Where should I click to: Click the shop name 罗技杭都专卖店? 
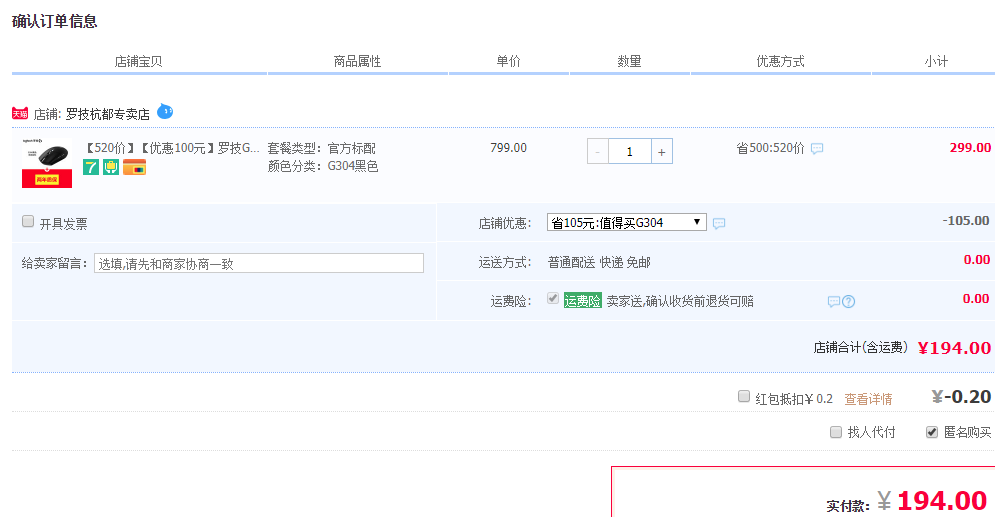tap(108, 114)
